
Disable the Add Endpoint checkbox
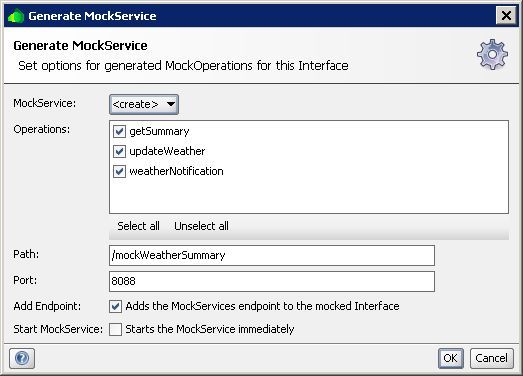pos(115,306)
